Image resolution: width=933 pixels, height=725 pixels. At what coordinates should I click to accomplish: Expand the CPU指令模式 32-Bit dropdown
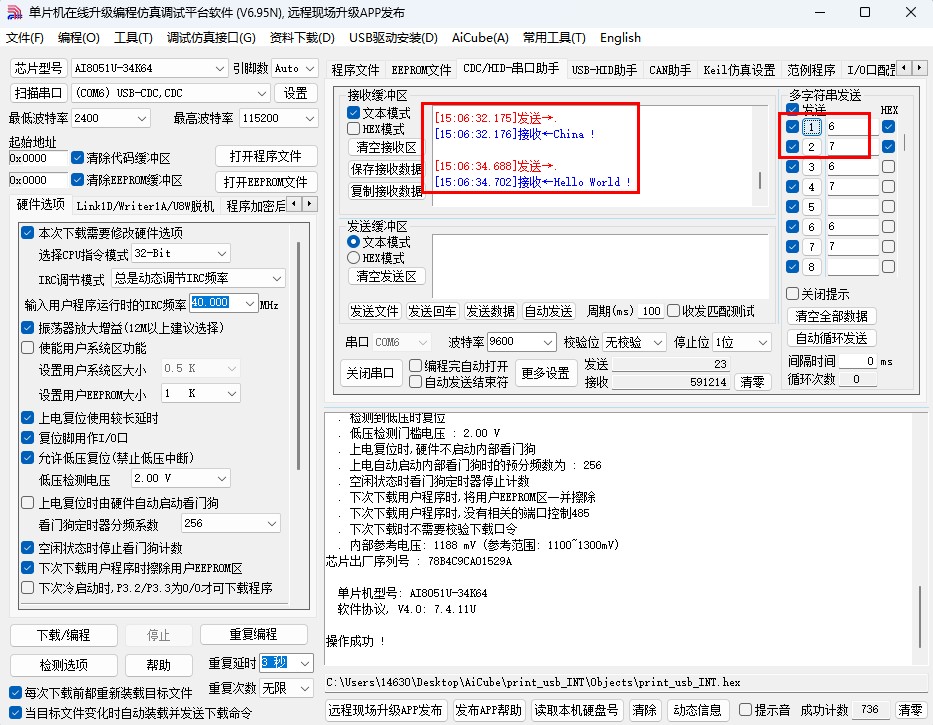pos(222,254)
